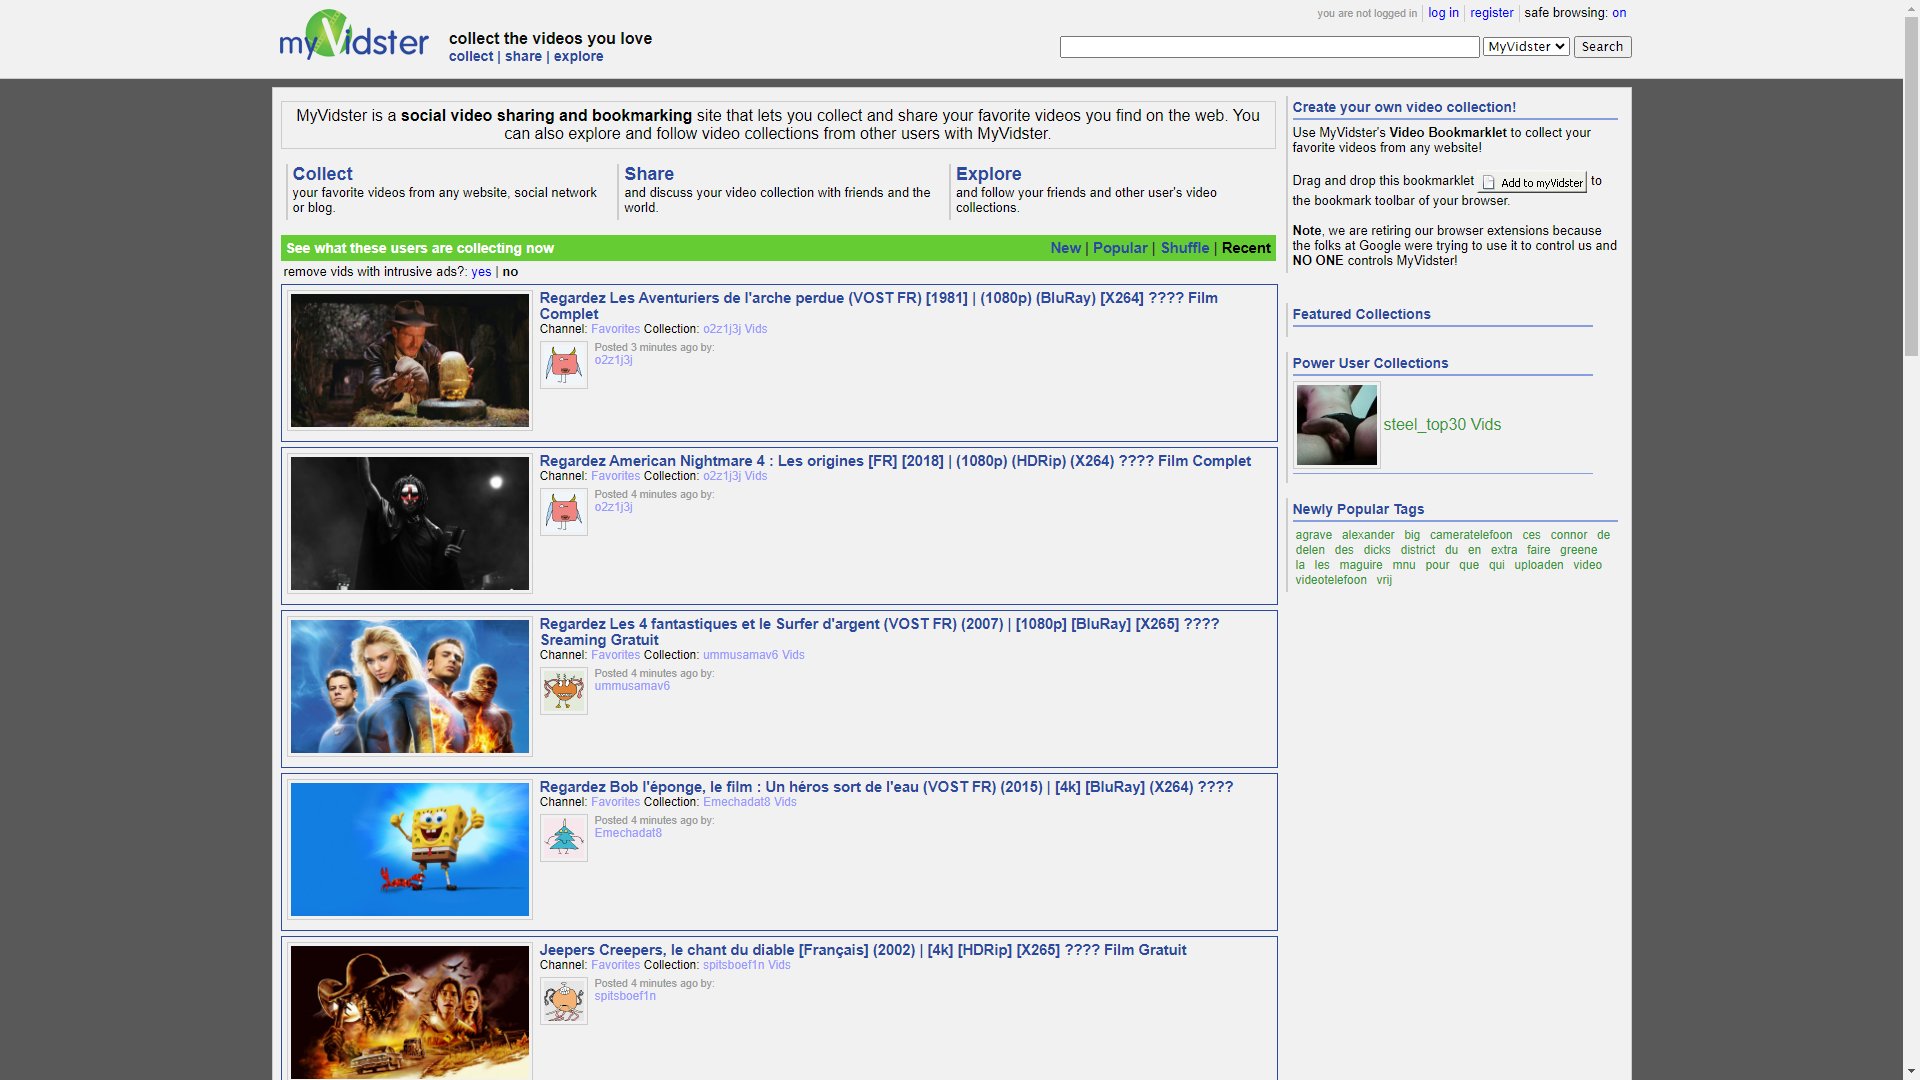The image size is (1920, 1080).
Task: Open Les 4 fantastiques et le Surfer title
Action: (x=879, y=632)
